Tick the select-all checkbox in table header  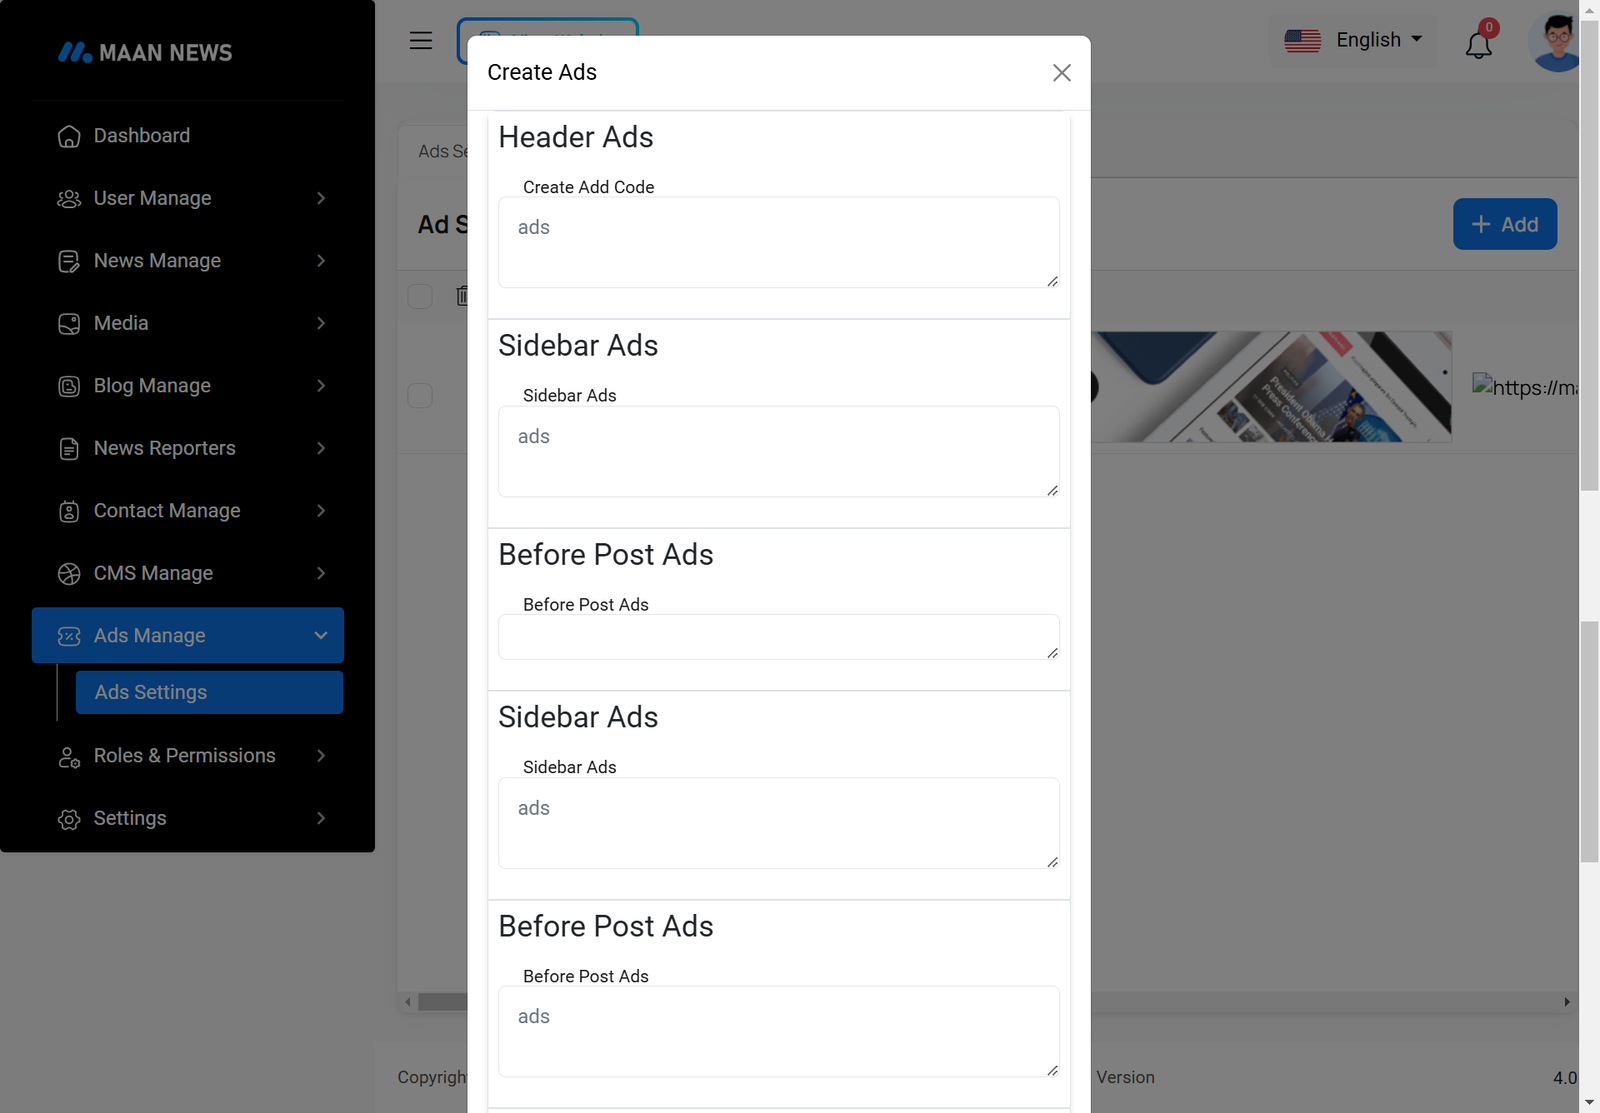pos(420,296)
